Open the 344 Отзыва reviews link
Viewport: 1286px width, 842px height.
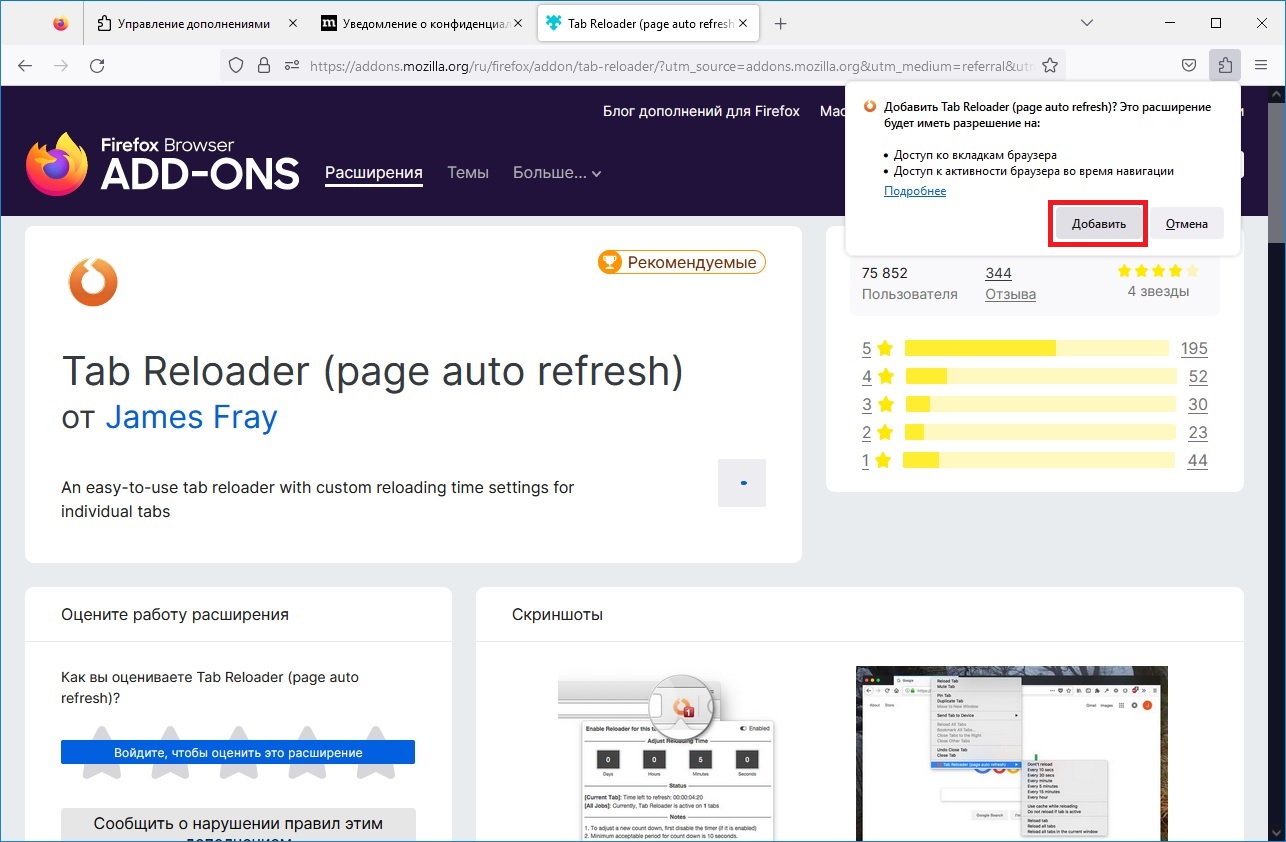coord(1010,284)
